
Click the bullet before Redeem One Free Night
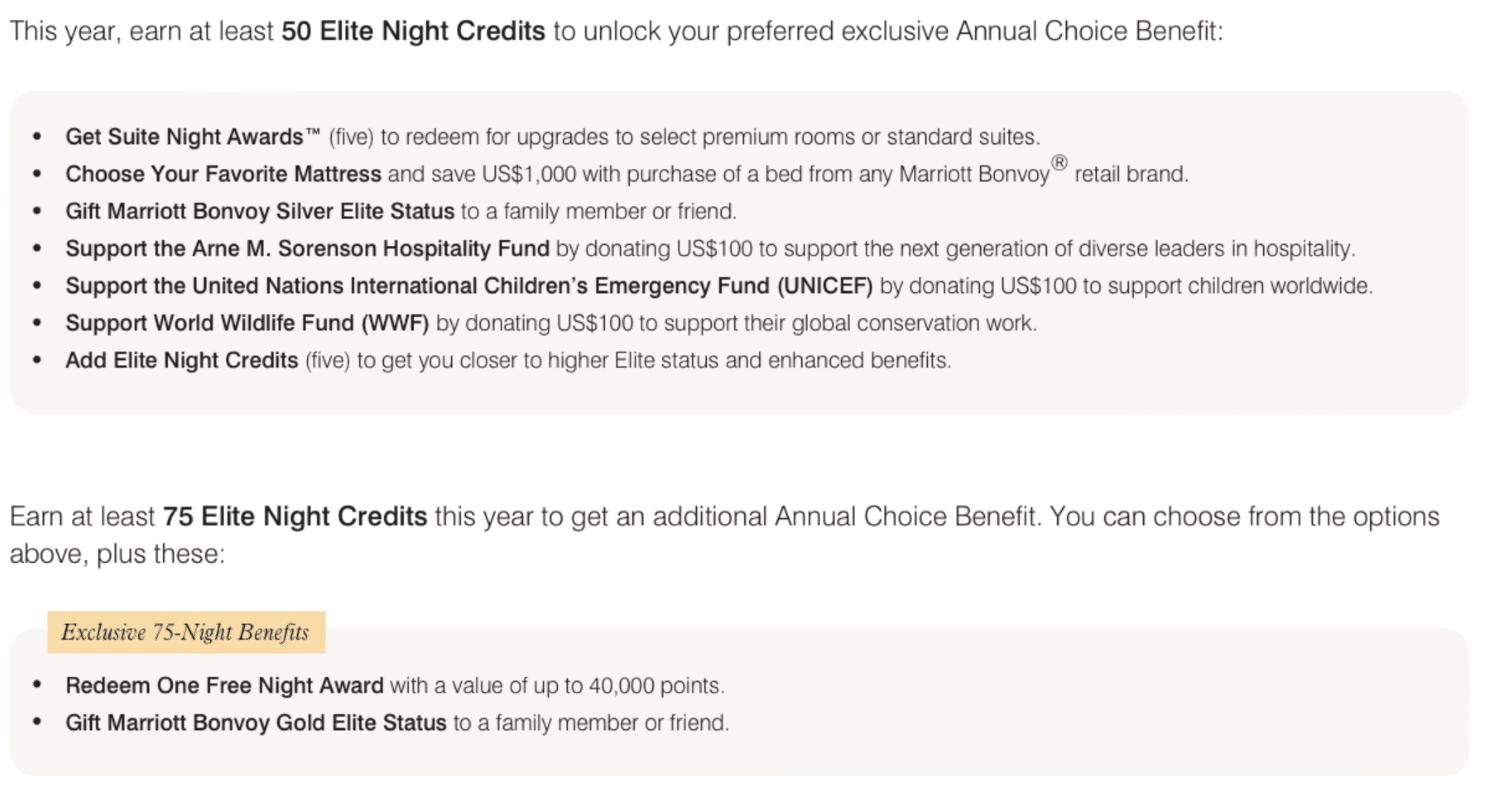37,686
